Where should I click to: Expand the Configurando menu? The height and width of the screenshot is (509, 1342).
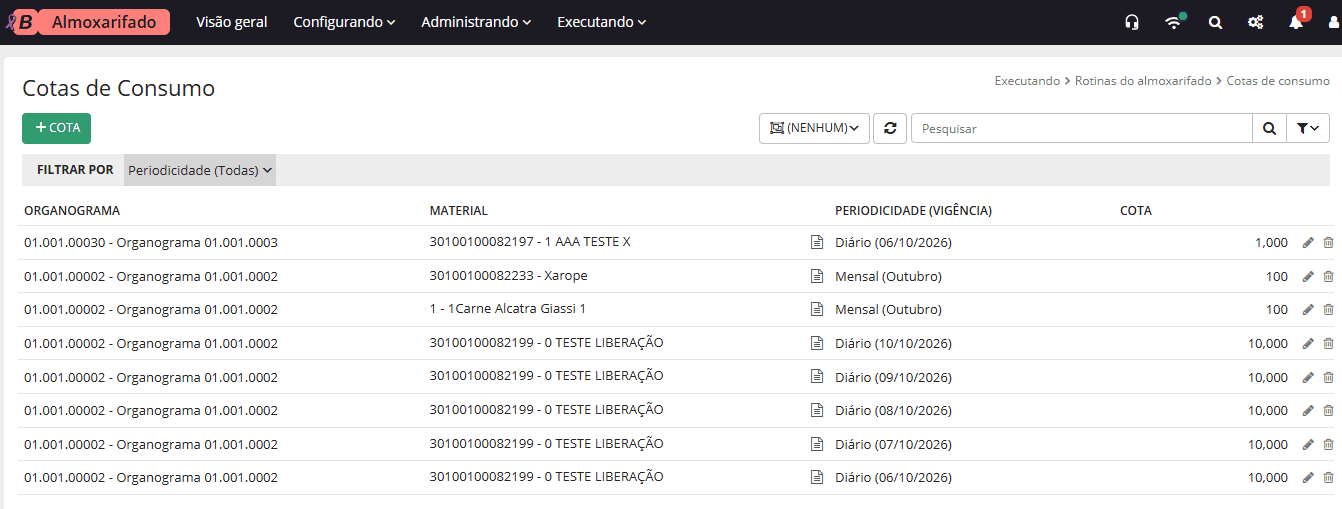pyautogui.click(x=344, y=22)
